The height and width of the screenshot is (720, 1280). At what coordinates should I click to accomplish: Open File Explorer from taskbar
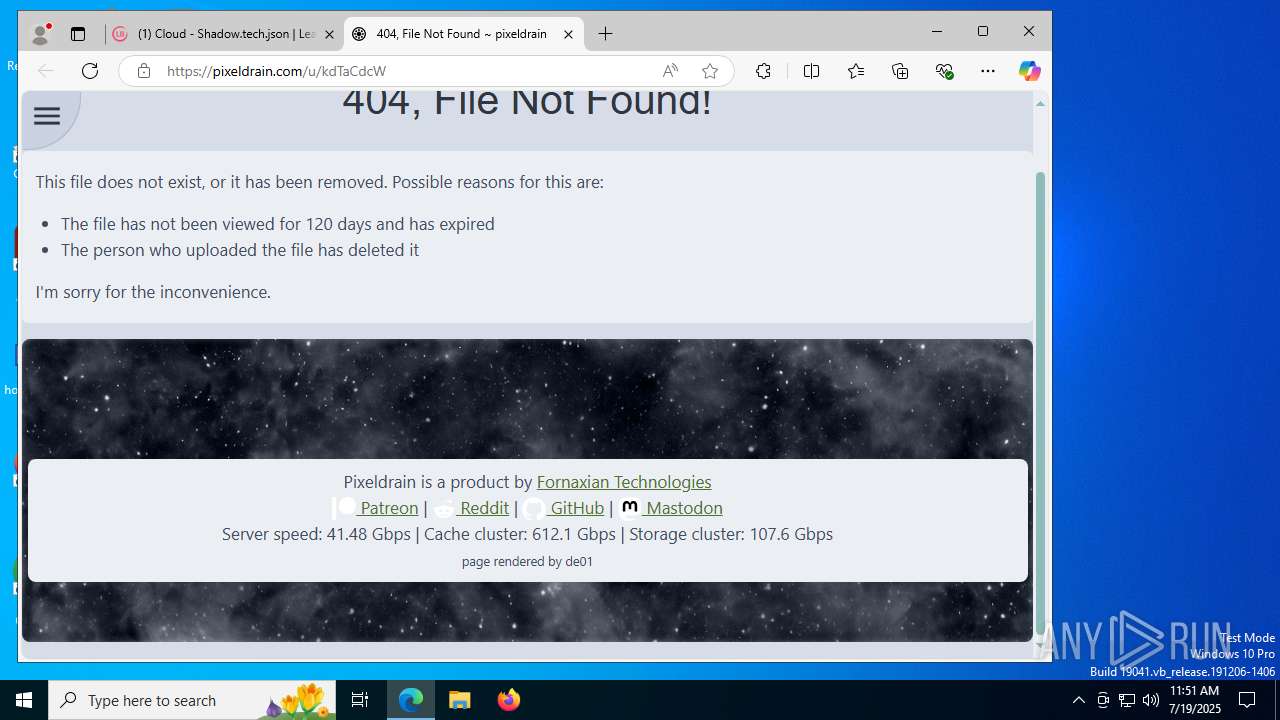pyautogui.click(x=460, y=700)
